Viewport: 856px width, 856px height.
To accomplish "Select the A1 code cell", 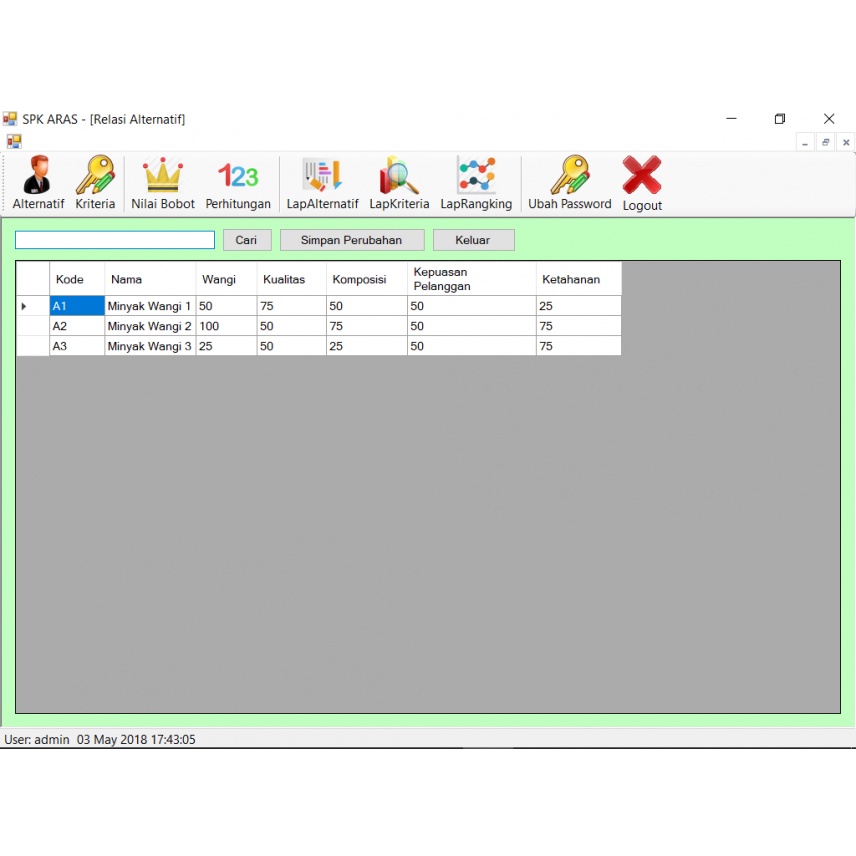I will pyautogui.click(x=77, y=306).
